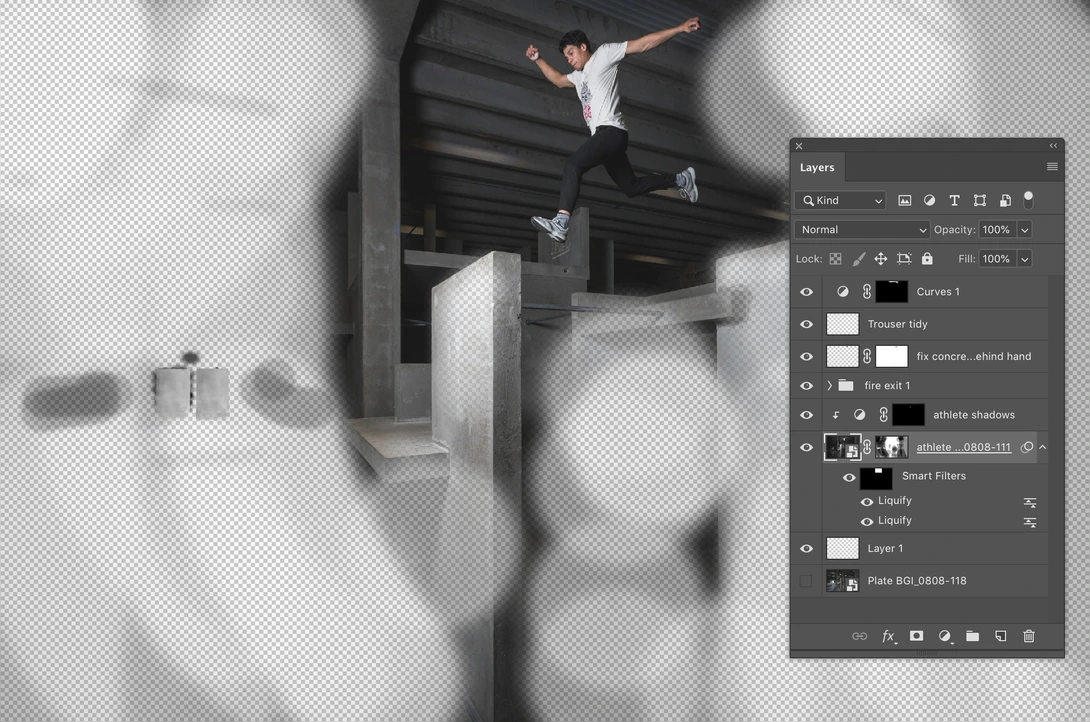Click first Liquify filter name
Screen dimensions: 1090x722
pos(895,500)
